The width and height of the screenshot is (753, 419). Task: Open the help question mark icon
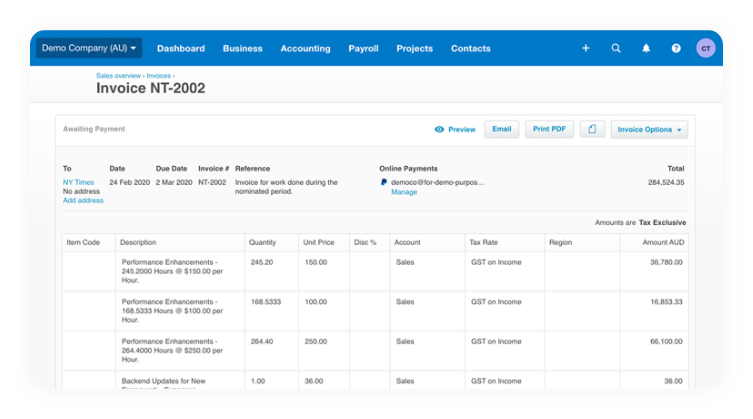(676, 48)
